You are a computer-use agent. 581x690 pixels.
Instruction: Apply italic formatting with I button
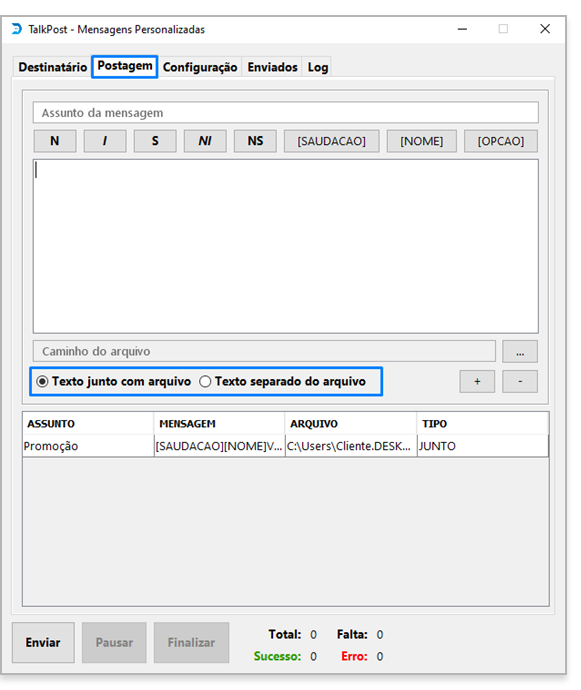[105, 141]
